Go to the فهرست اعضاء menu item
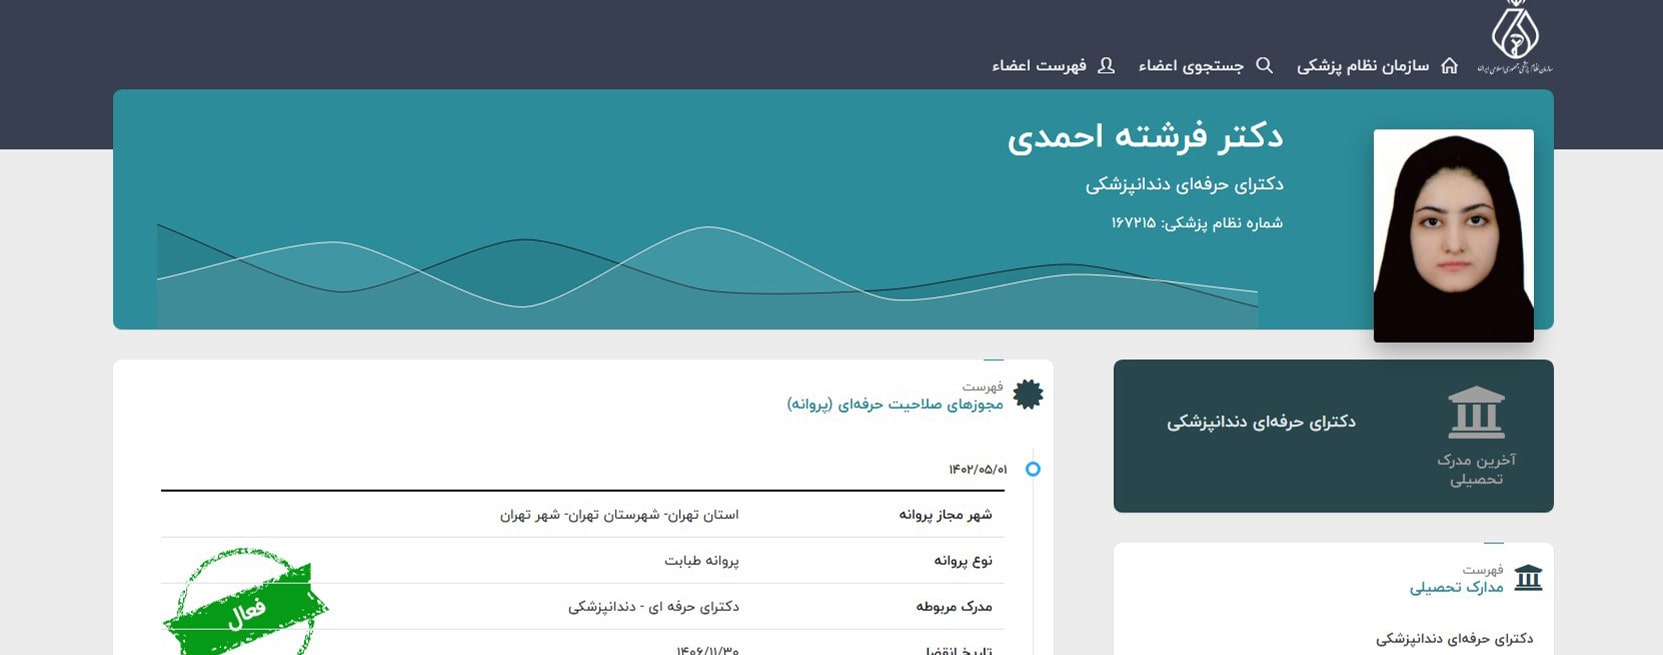This screenshot has height=655, width=1663. [x=1039, y=66]
